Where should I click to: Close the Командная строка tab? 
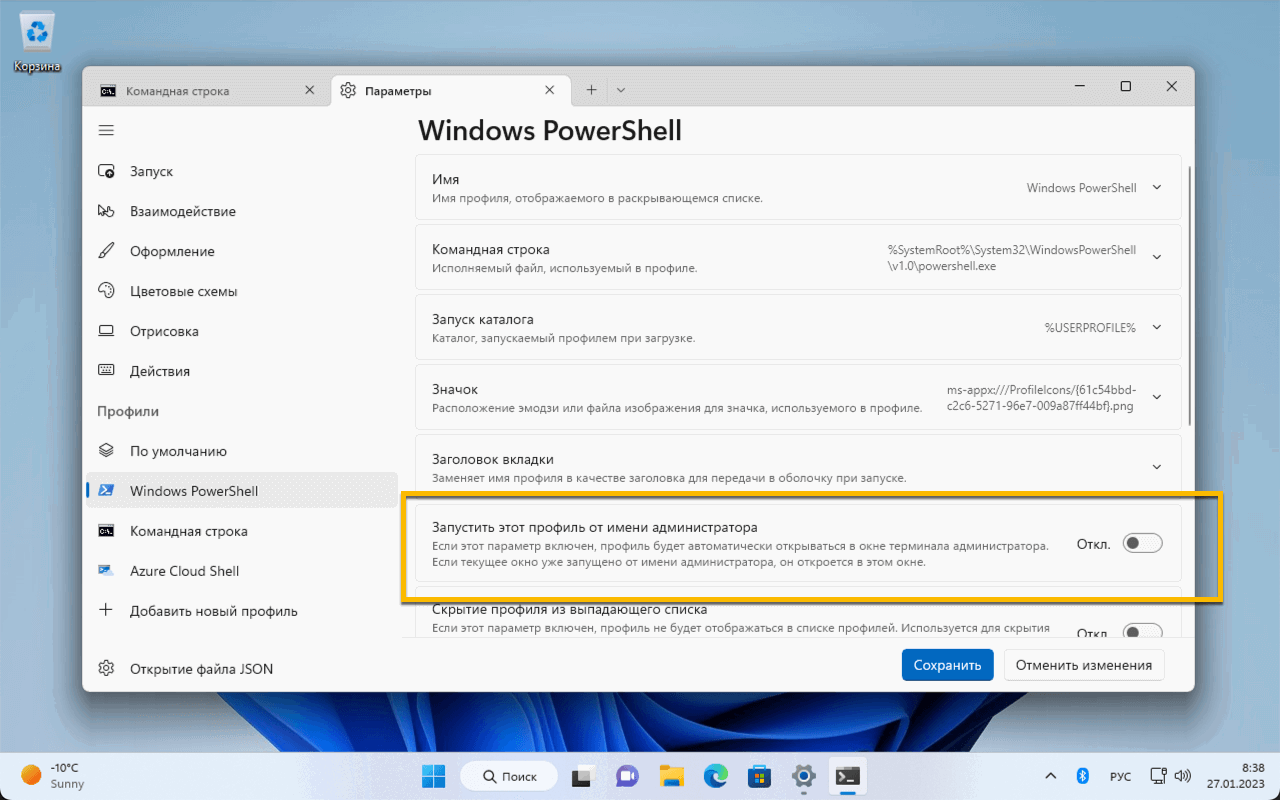click(309, 90)
